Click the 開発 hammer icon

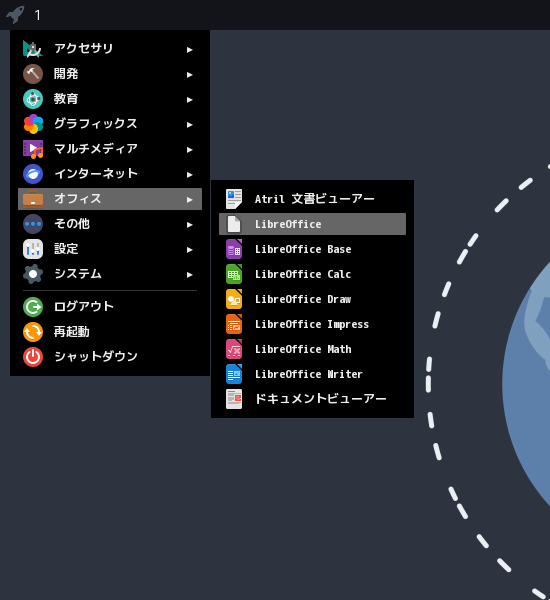pyautogui.click(x=33, y=74)
